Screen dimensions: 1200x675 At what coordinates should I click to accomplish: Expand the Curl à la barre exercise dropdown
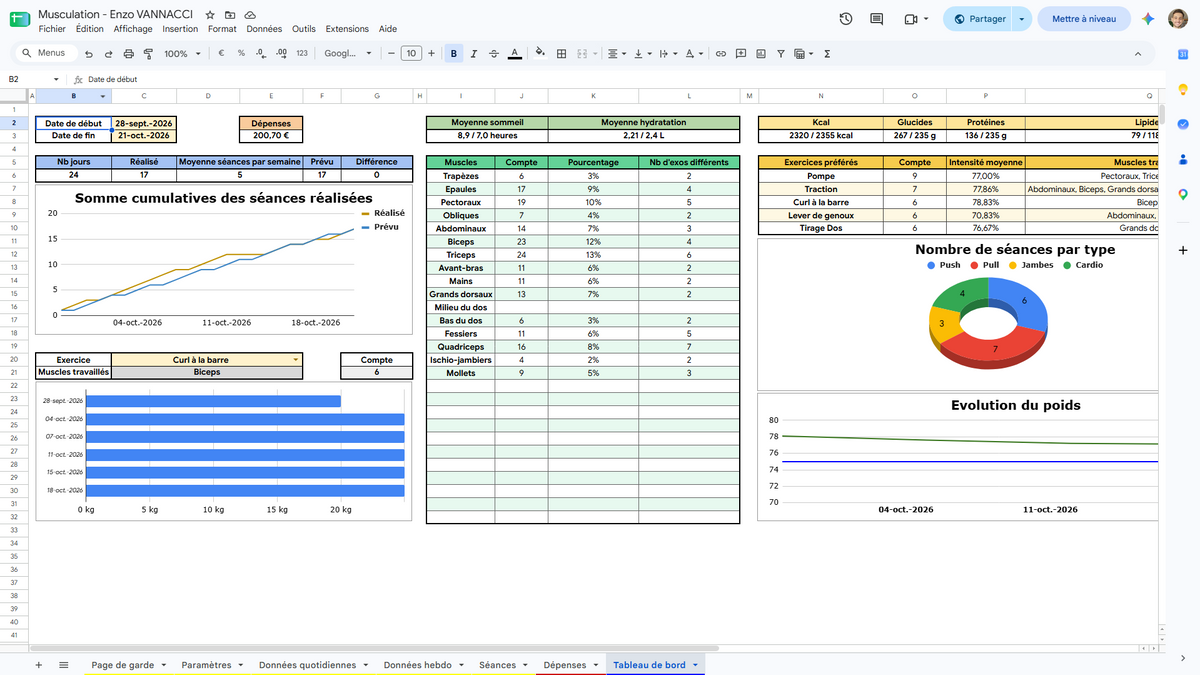[295, 360]
